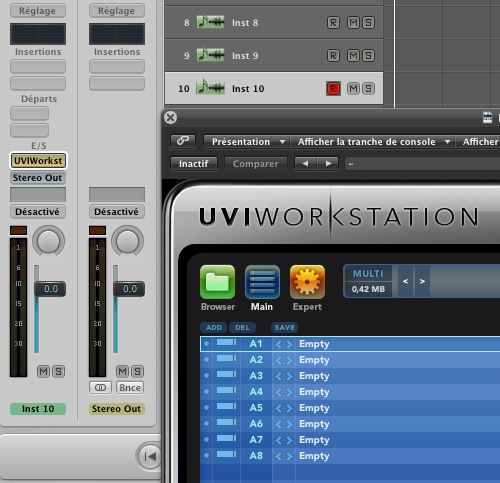The height and width of the screenshot is (483, 500).
Task: Load previous preset for part A7
Action: (x=279, y=440)
